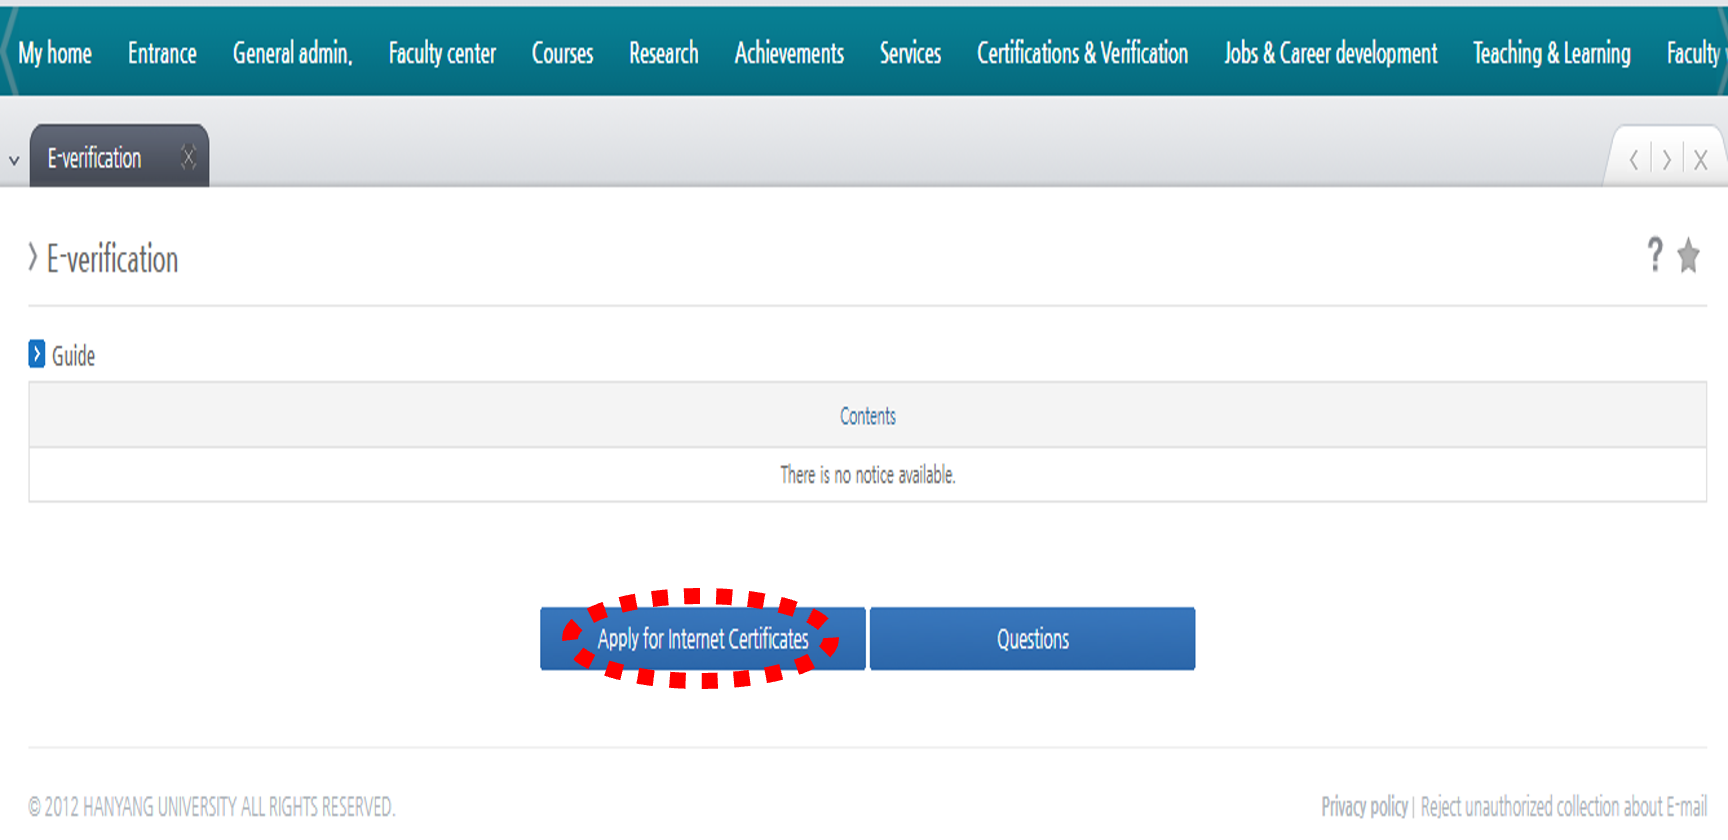1728x840 pixels.
Task: Click the blue Guide arrow icon
Action: click(x=37, y=354)
